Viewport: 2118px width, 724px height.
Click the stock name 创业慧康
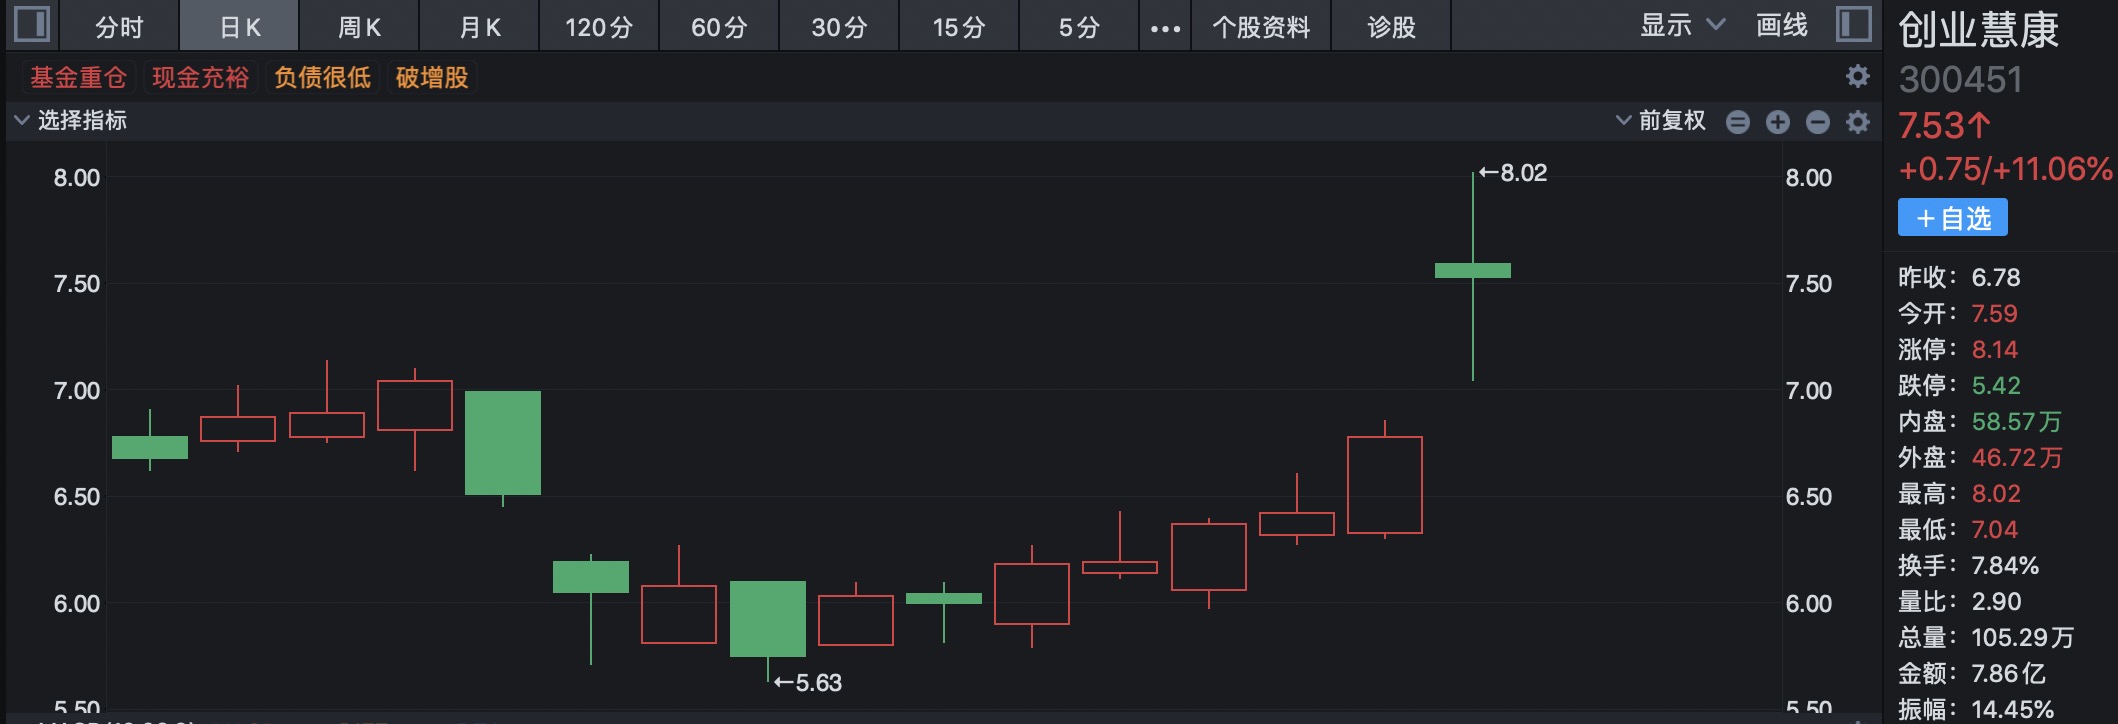click(x=1979, y=29)
